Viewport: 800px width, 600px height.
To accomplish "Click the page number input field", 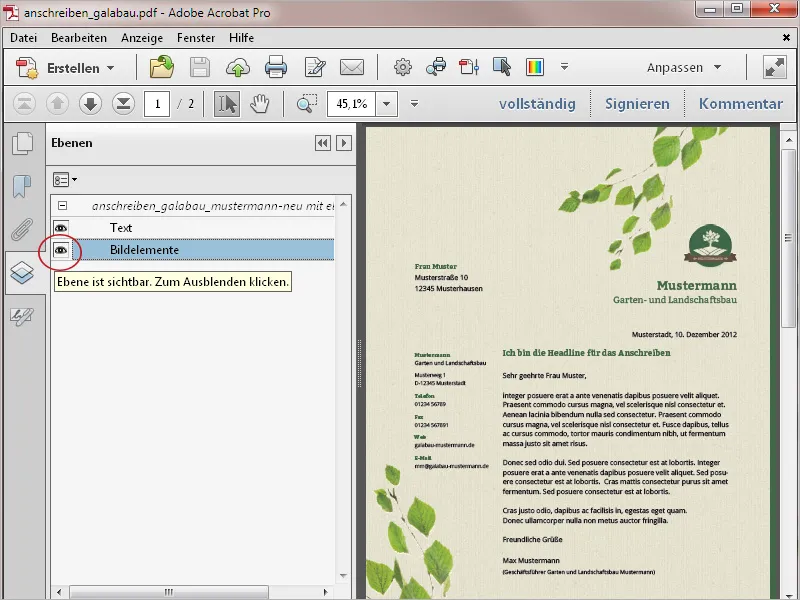I will click(157, 104).
